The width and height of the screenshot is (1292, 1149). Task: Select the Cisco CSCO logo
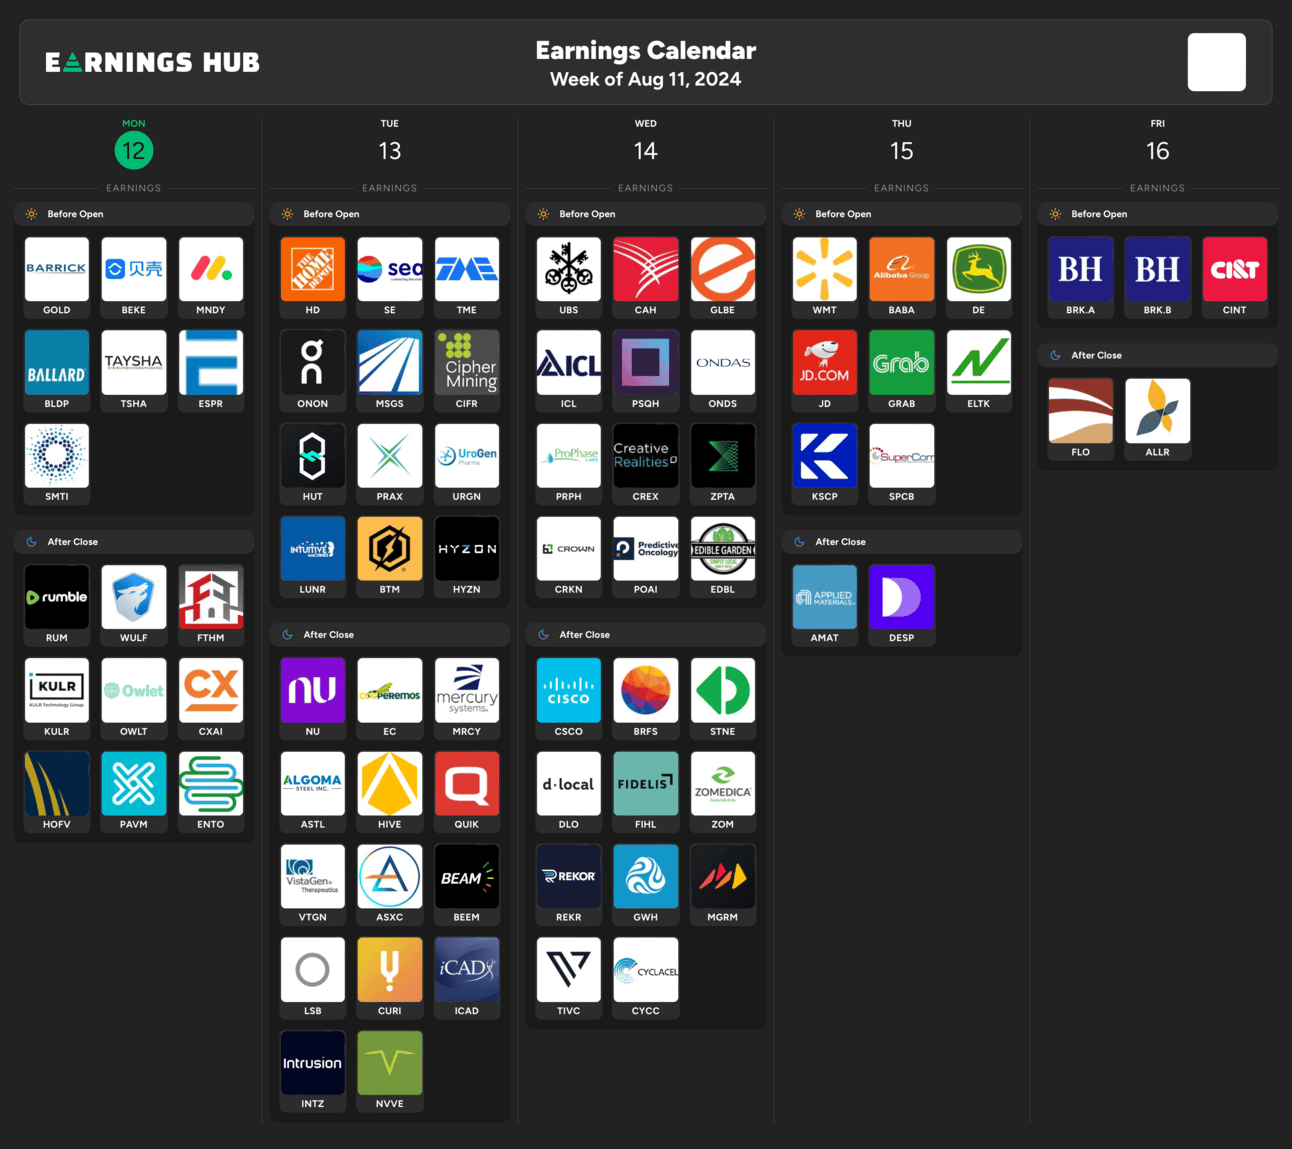569,690
